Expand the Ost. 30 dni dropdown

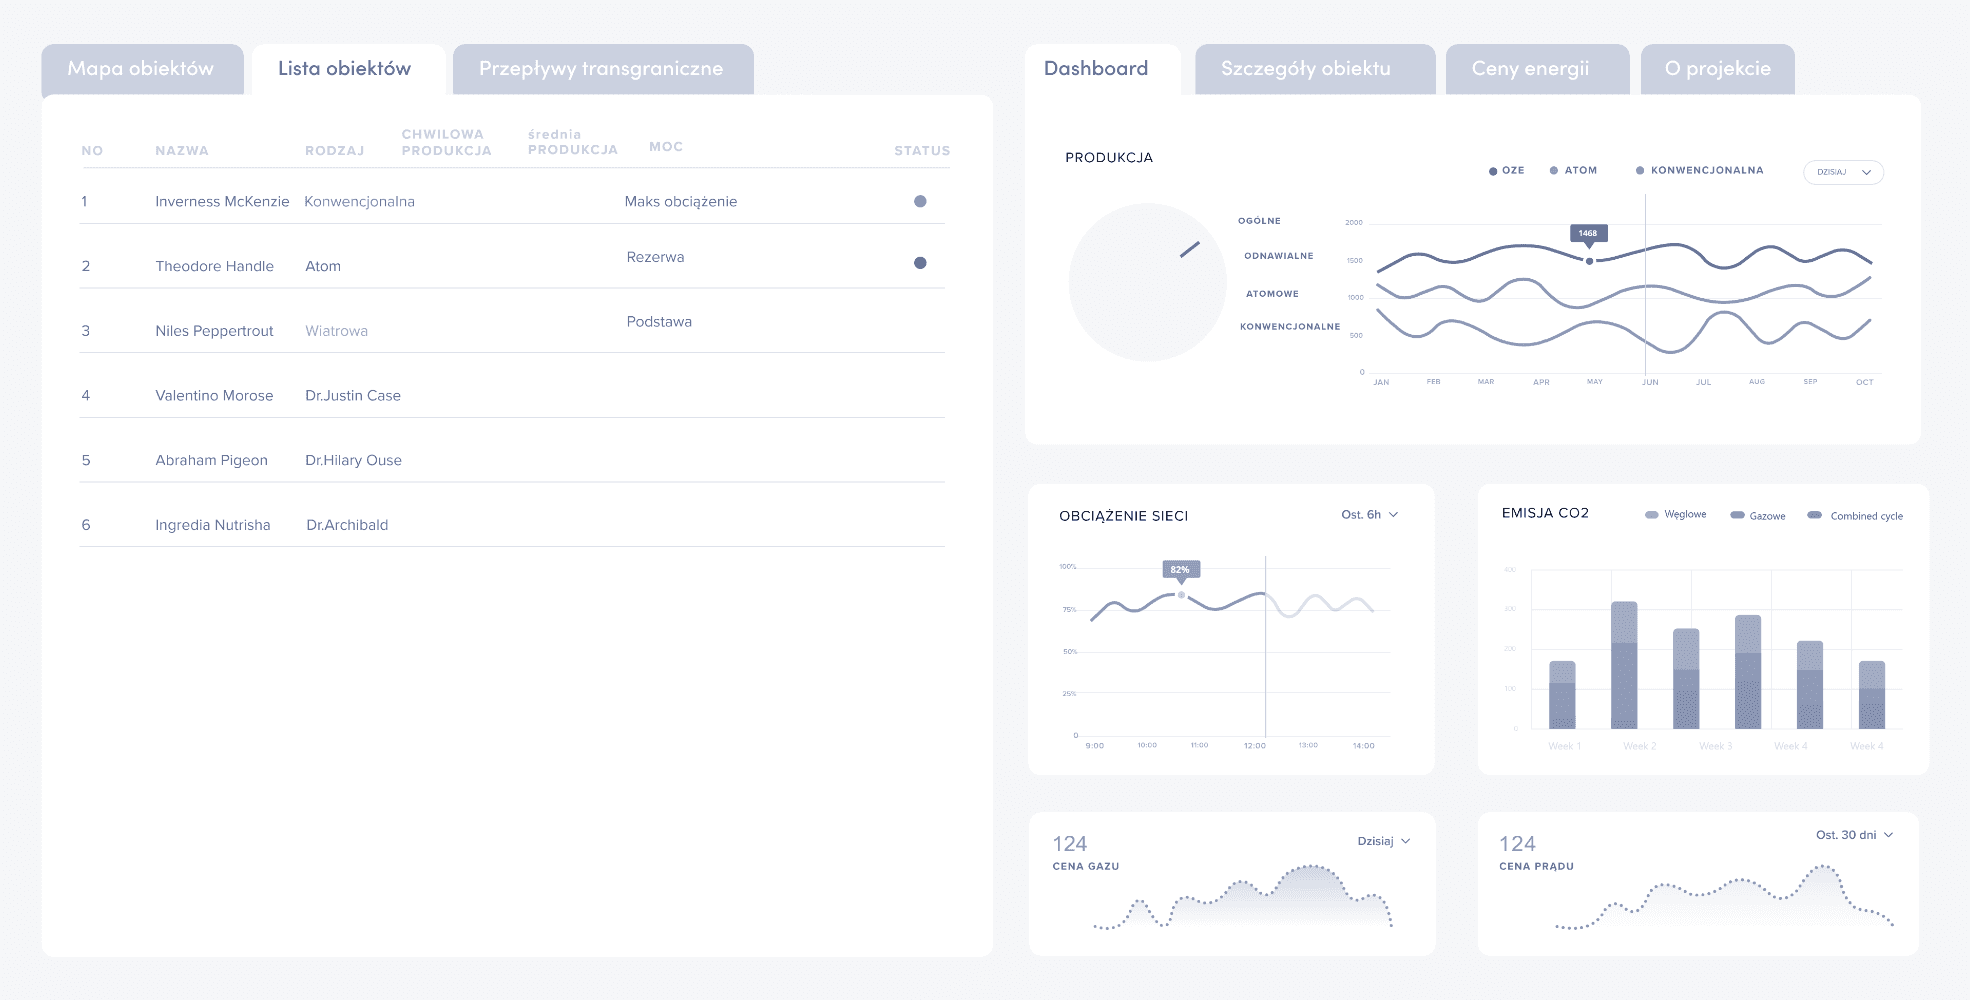coord(1855,835)
